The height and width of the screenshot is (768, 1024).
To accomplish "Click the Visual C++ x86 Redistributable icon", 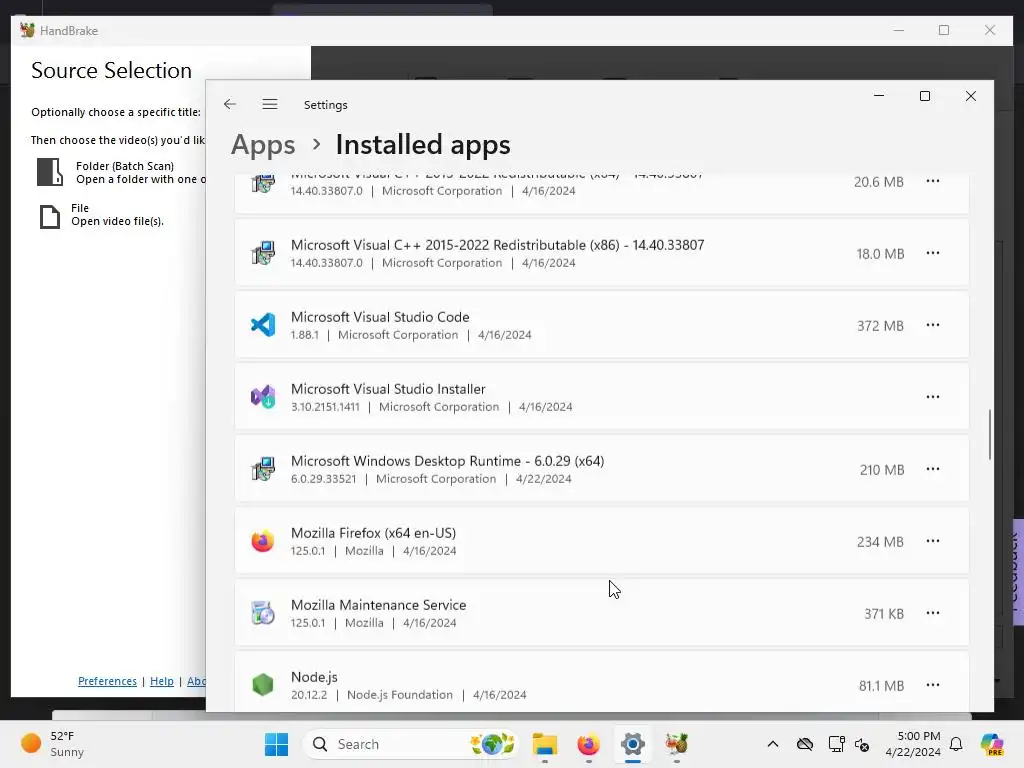I will [263, 253].
